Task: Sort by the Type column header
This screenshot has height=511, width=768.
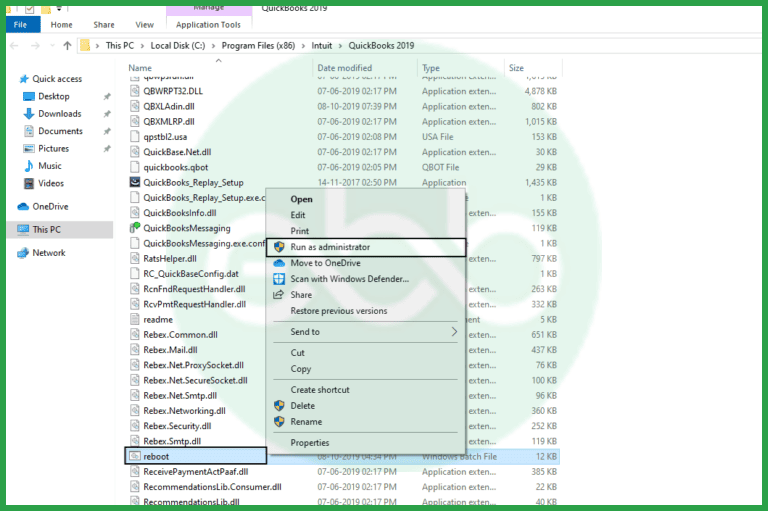Action: (x=431, y=68)
